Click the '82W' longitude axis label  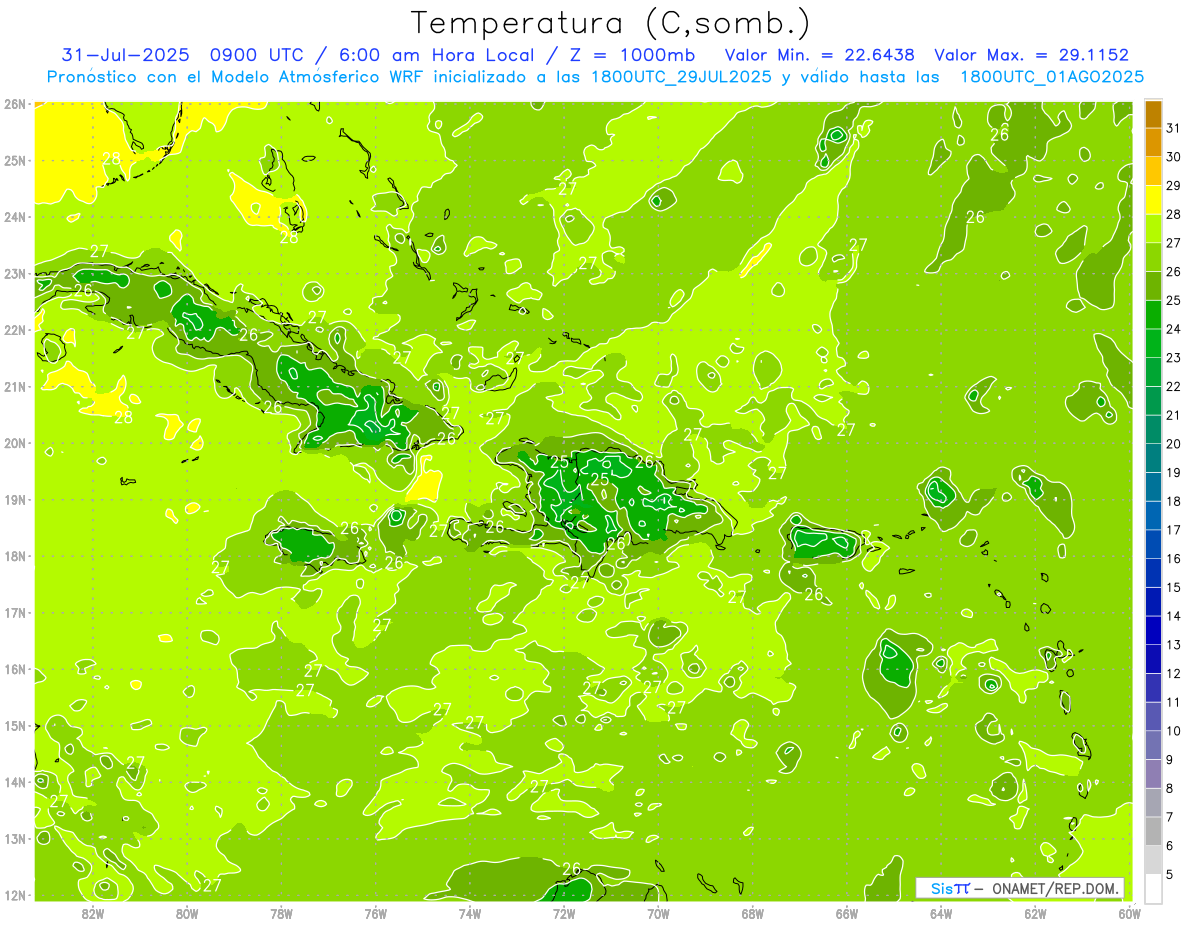92,913
